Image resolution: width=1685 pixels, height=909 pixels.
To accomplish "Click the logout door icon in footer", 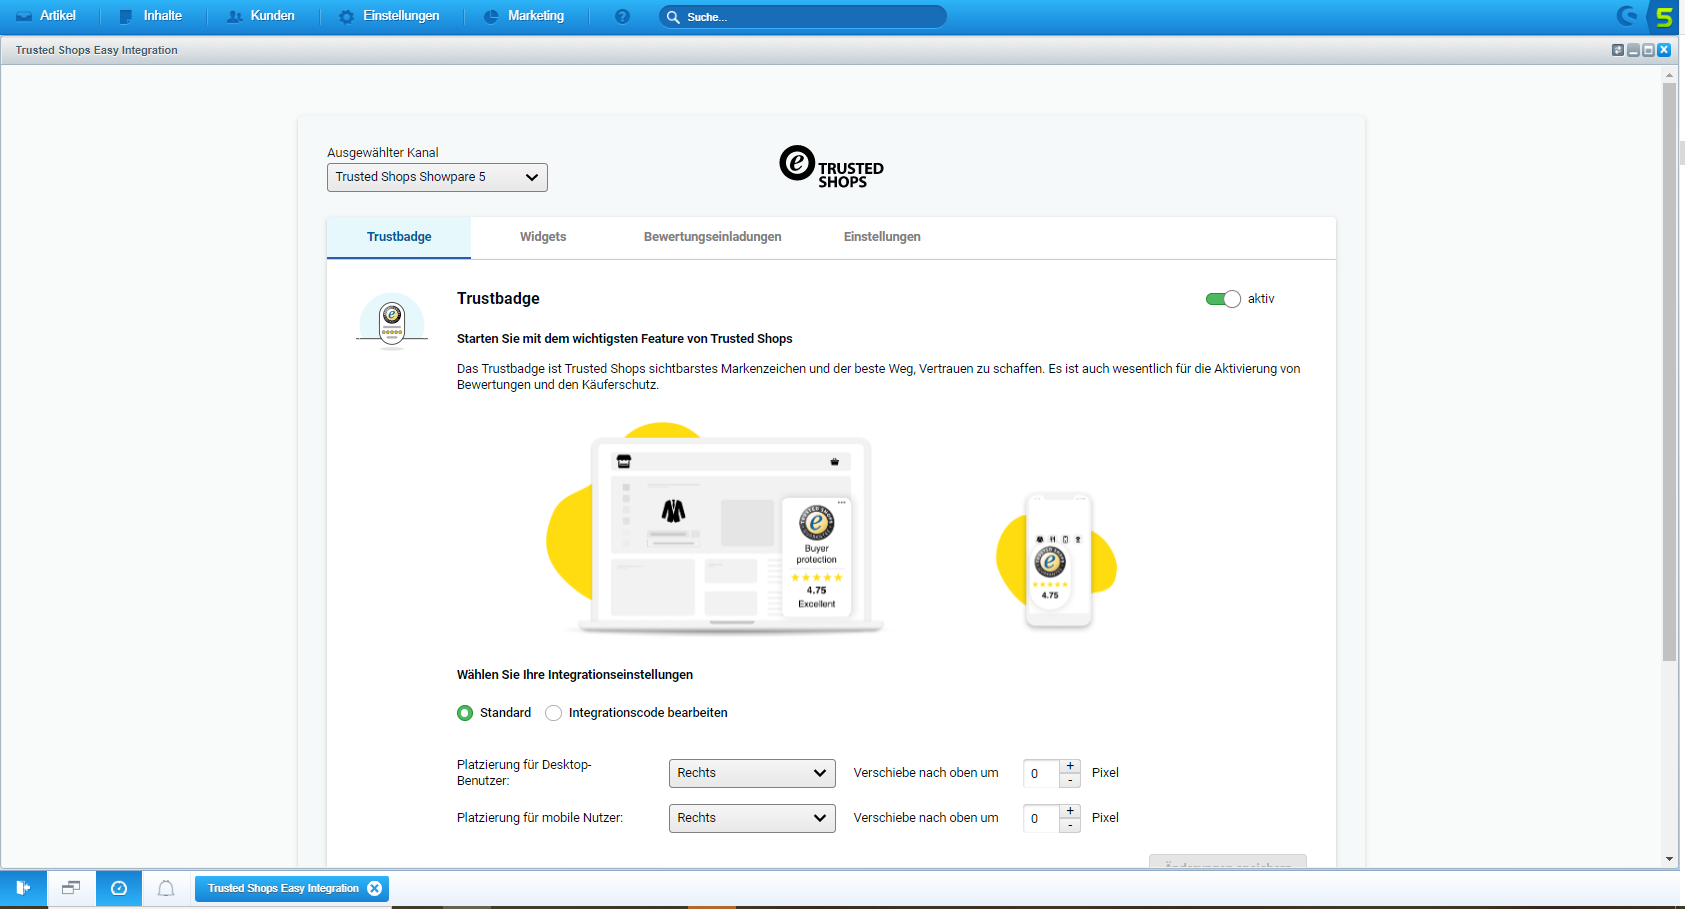I will click(23, 888).
